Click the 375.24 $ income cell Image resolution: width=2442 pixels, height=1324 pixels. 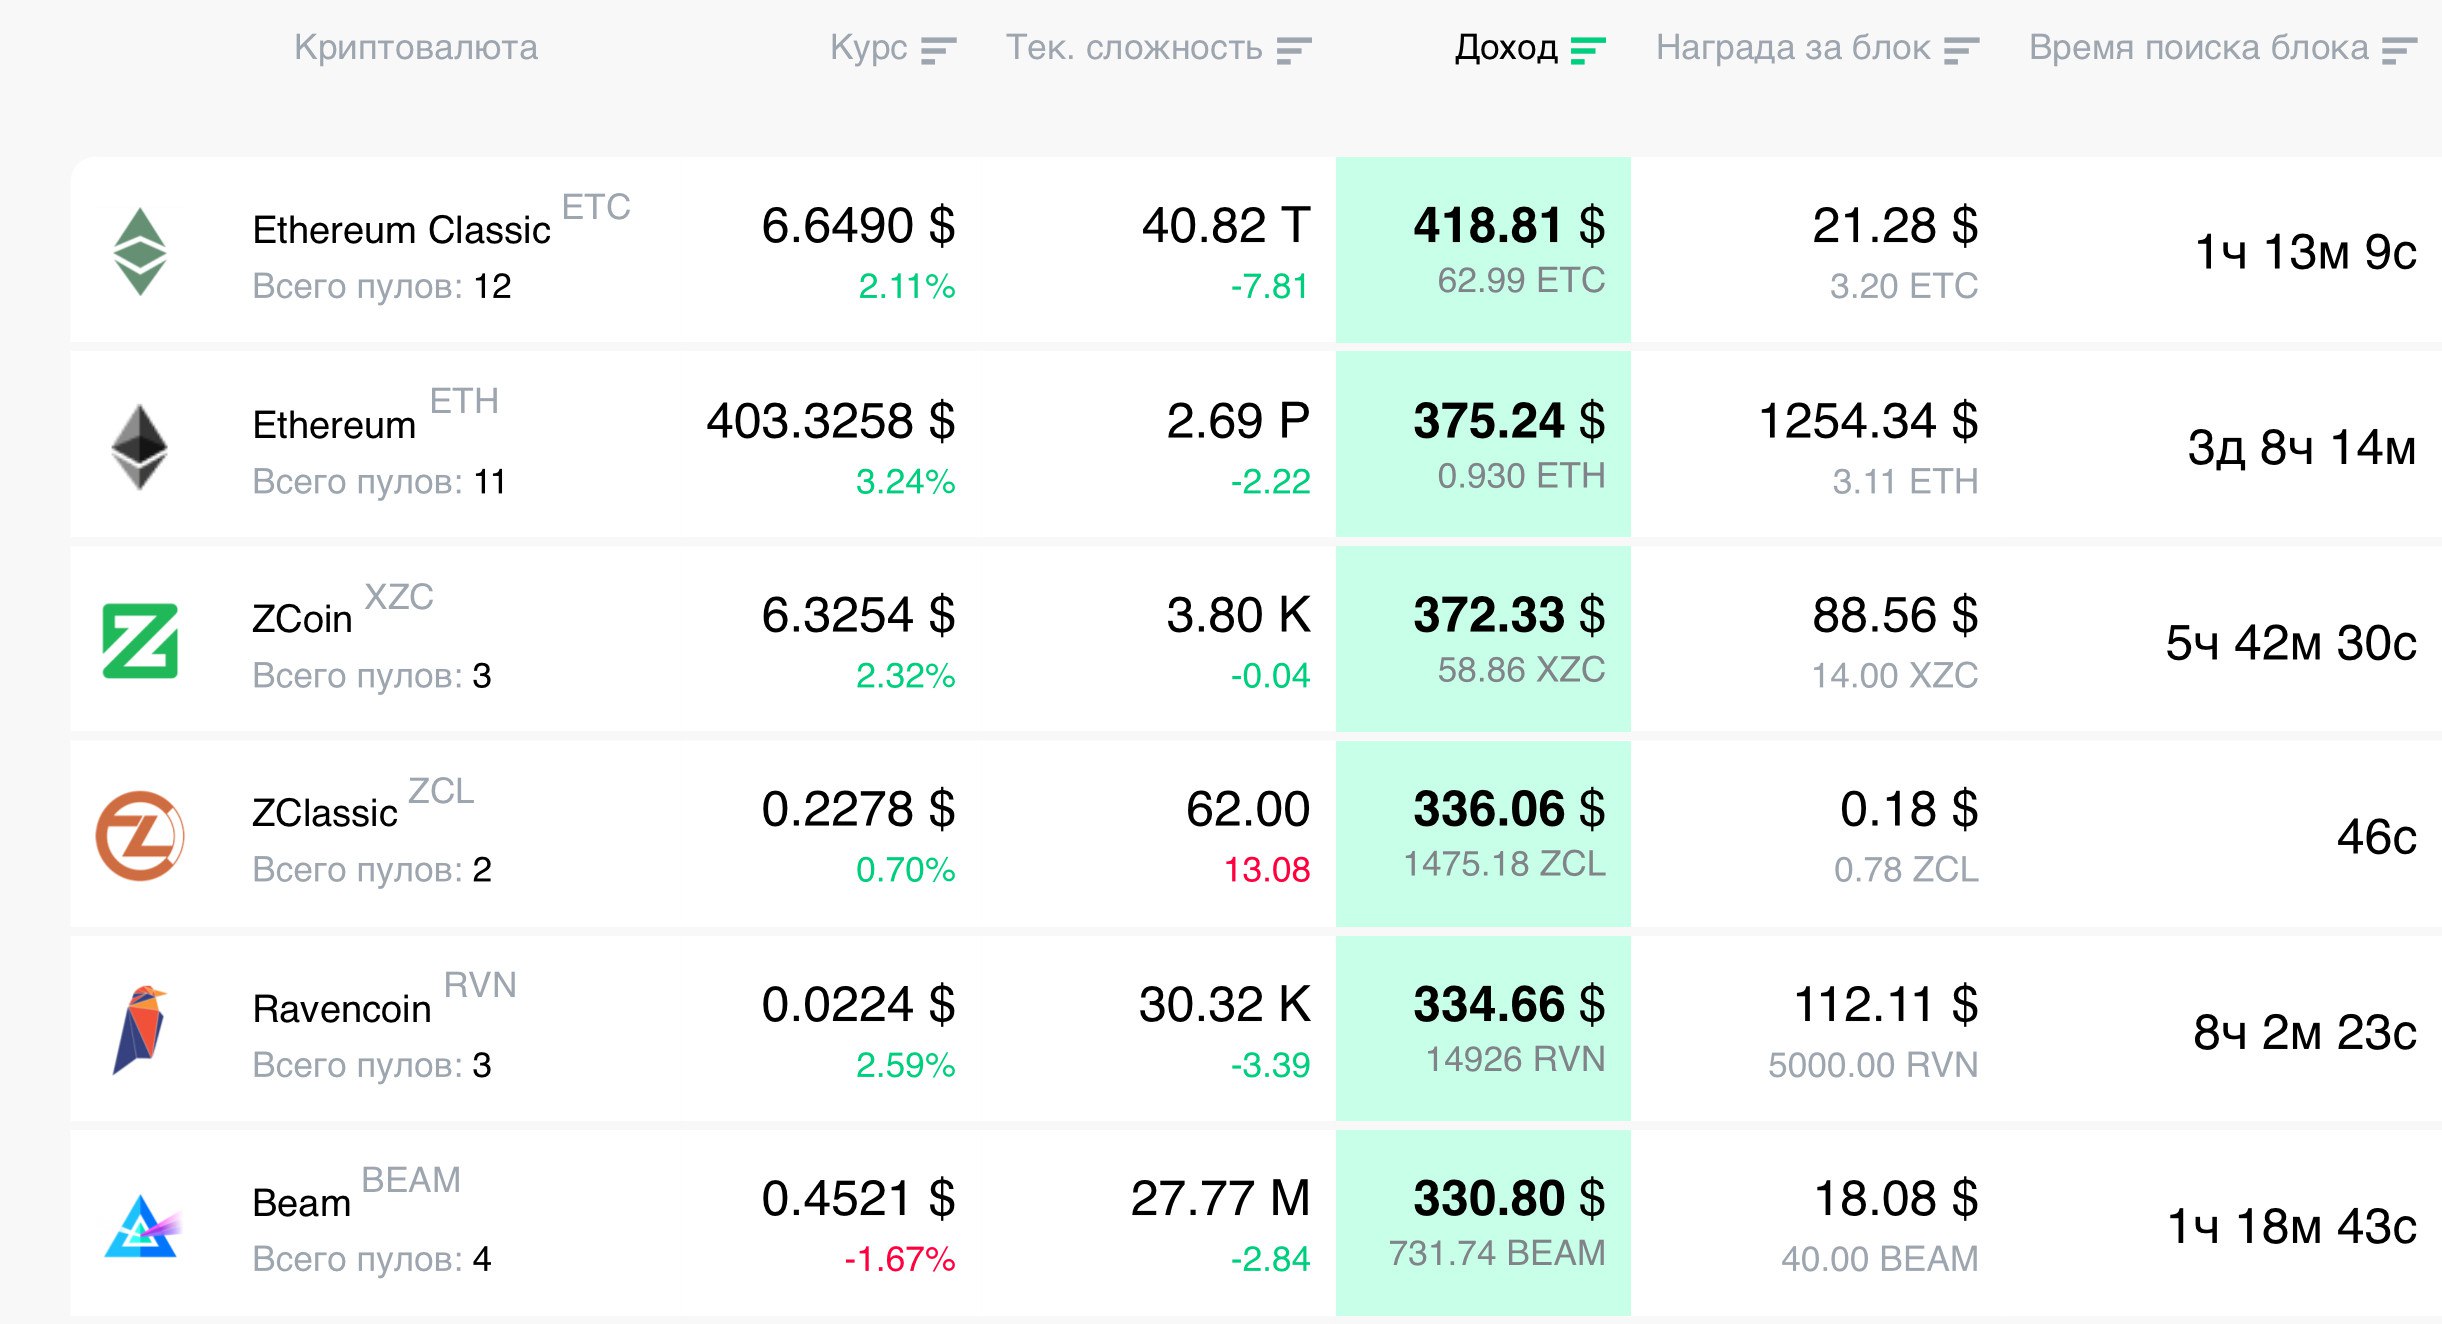1483,444
